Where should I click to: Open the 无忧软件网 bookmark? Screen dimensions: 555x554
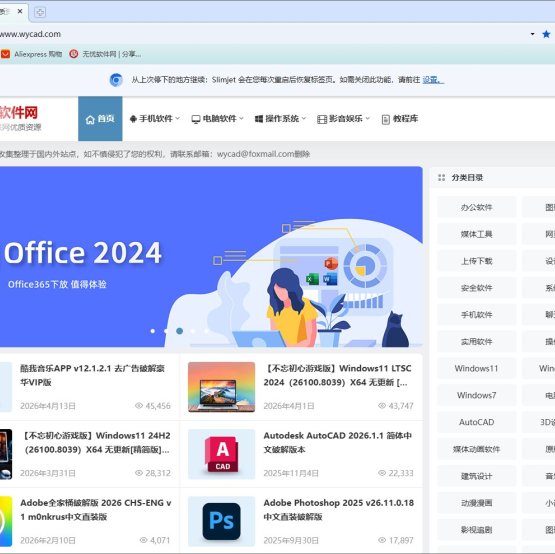pos(105,54)
